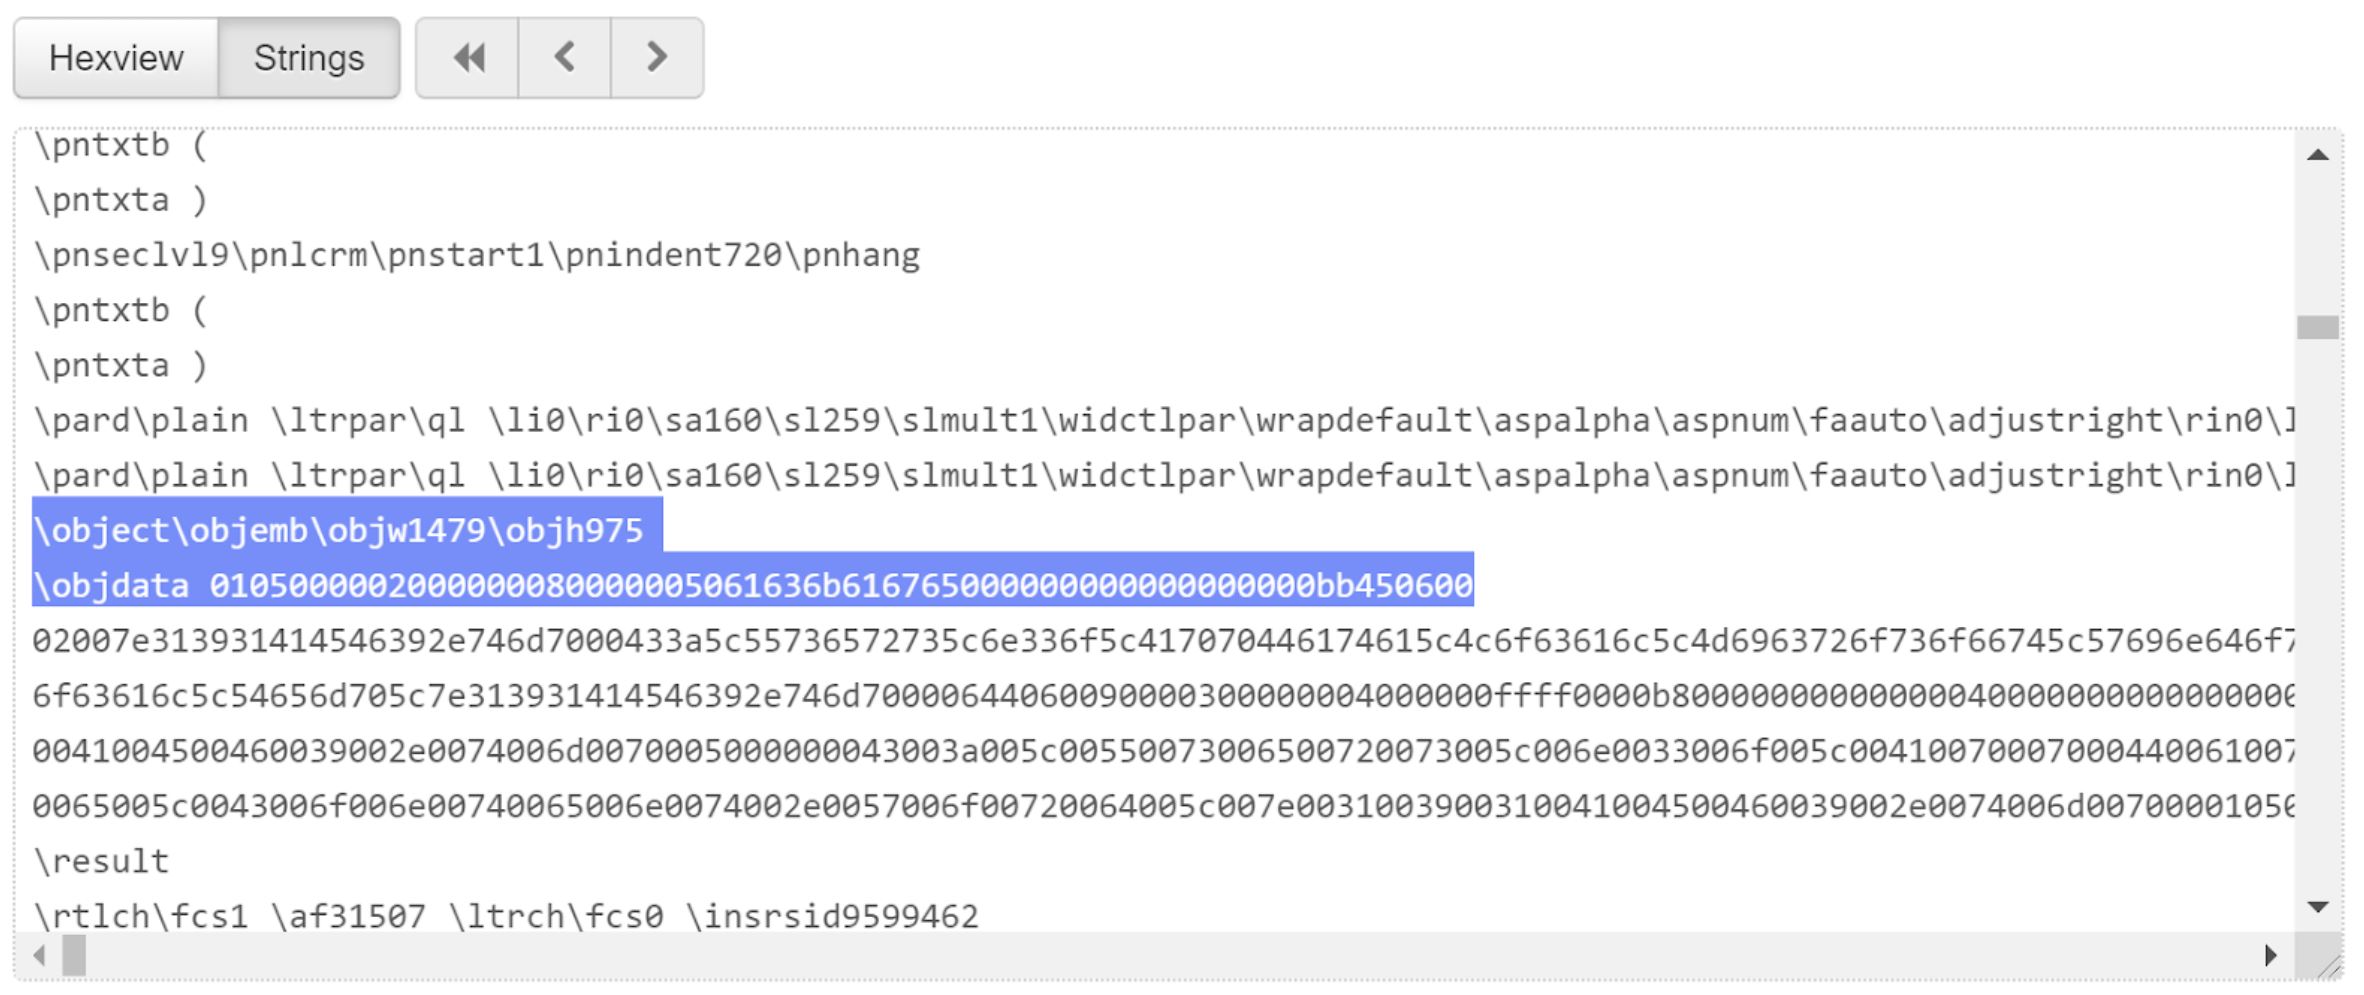Go to previous page with left chevron
This screenshot has width=2364, height=995.
tap(564, 57)
